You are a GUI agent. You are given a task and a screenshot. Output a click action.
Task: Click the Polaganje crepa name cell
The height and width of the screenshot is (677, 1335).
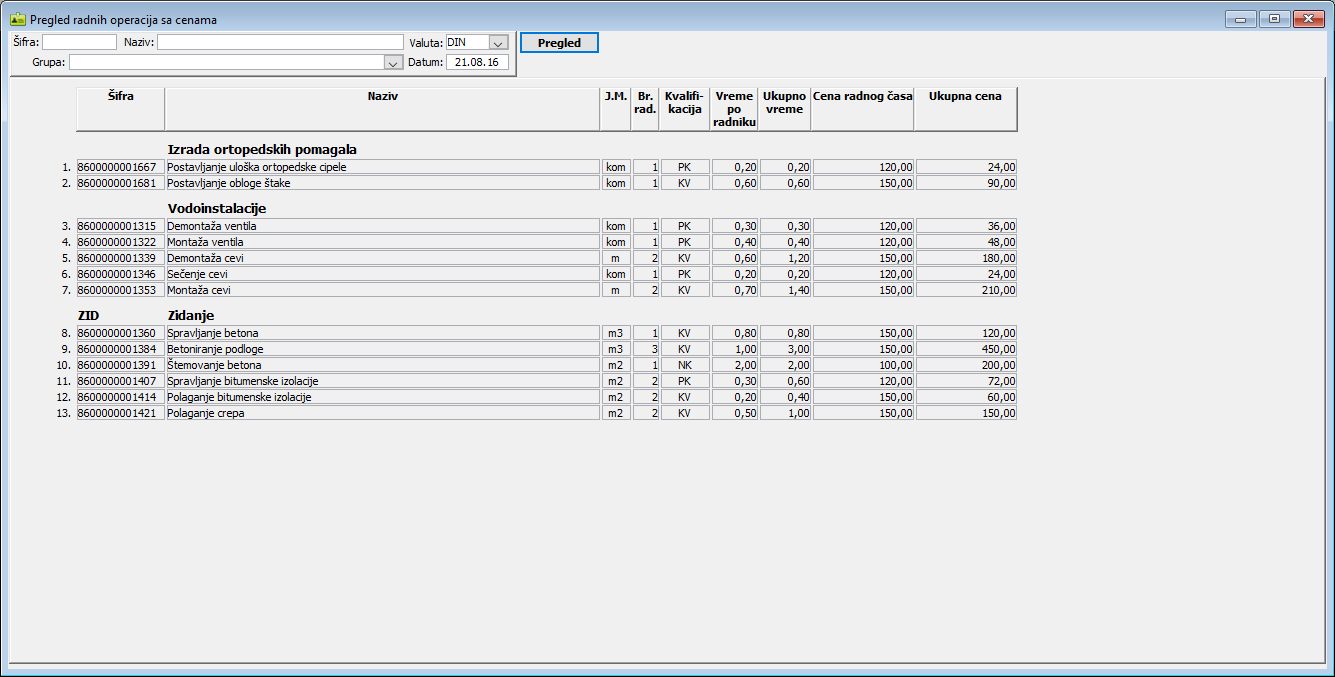point(382,413)
